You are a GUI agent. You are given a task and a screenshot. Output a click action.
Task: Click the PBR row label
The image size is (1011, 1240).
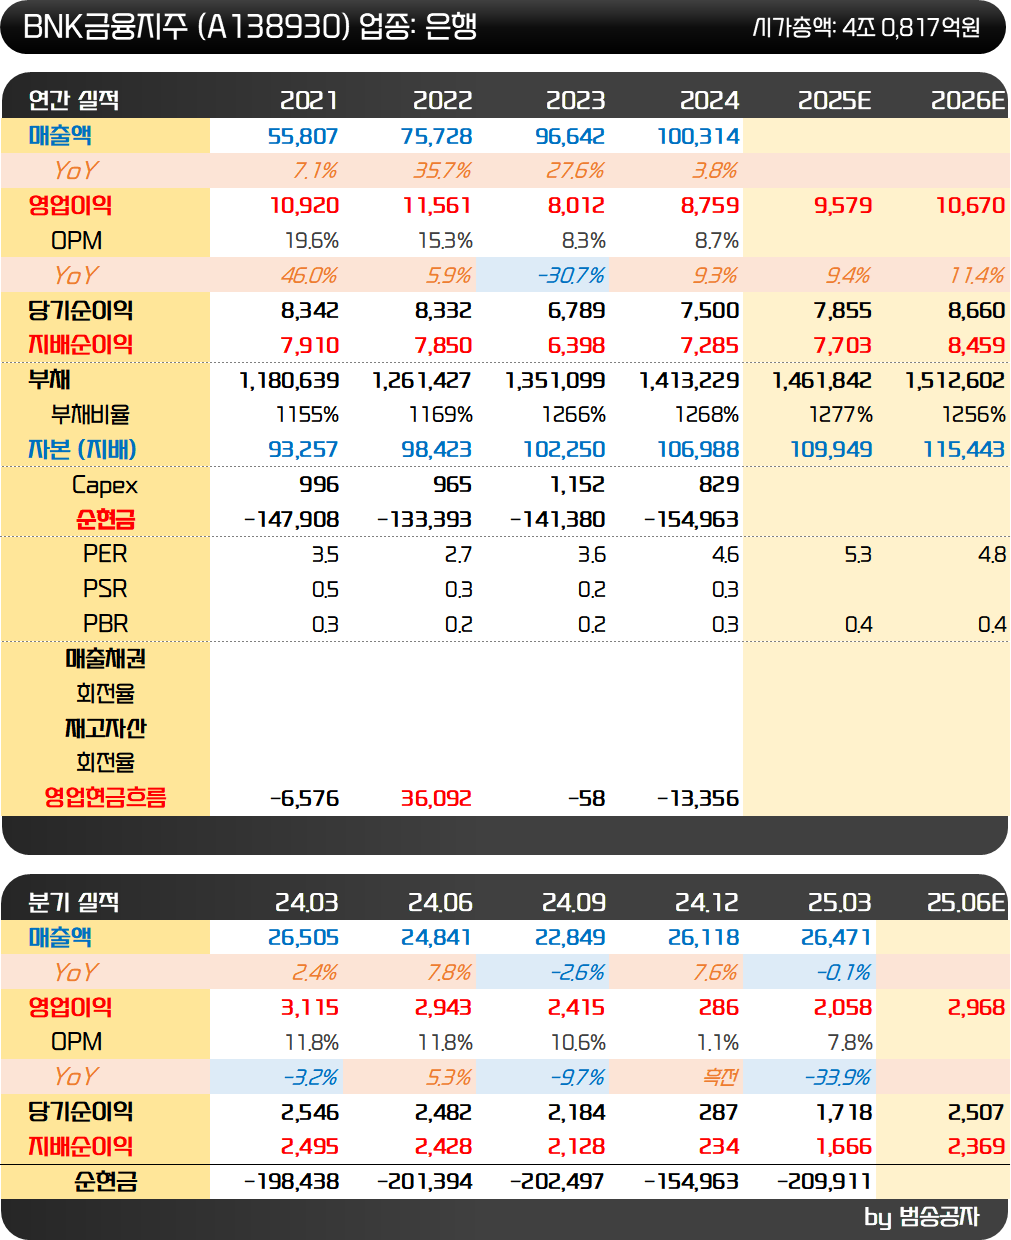coord(105,624)
